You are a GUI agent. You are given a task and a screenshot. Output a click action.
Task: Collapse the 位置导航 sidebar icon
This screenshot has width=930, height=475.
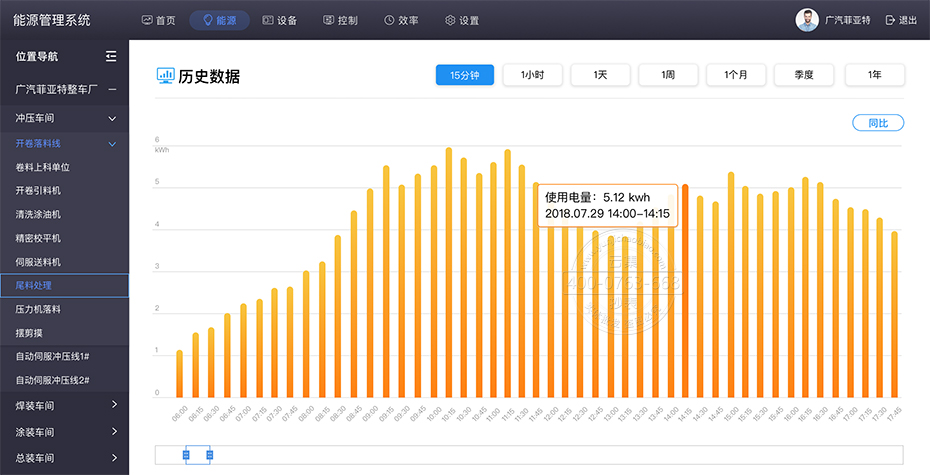[x=111, y=57]
